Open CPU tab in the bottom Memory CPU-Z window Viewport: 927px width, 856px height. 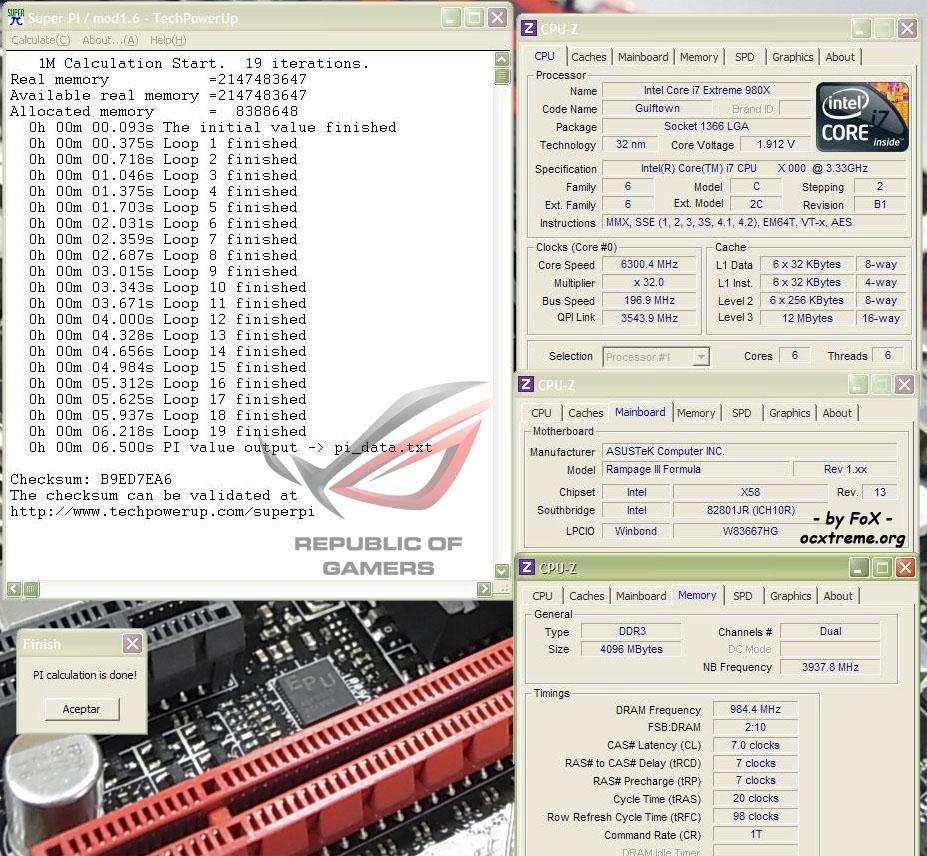coord(542,596)
